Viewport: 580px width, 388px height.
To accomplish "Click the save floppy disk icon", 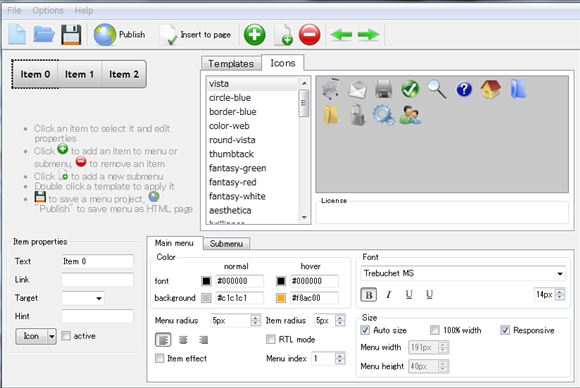I will [x=71, y=35].
